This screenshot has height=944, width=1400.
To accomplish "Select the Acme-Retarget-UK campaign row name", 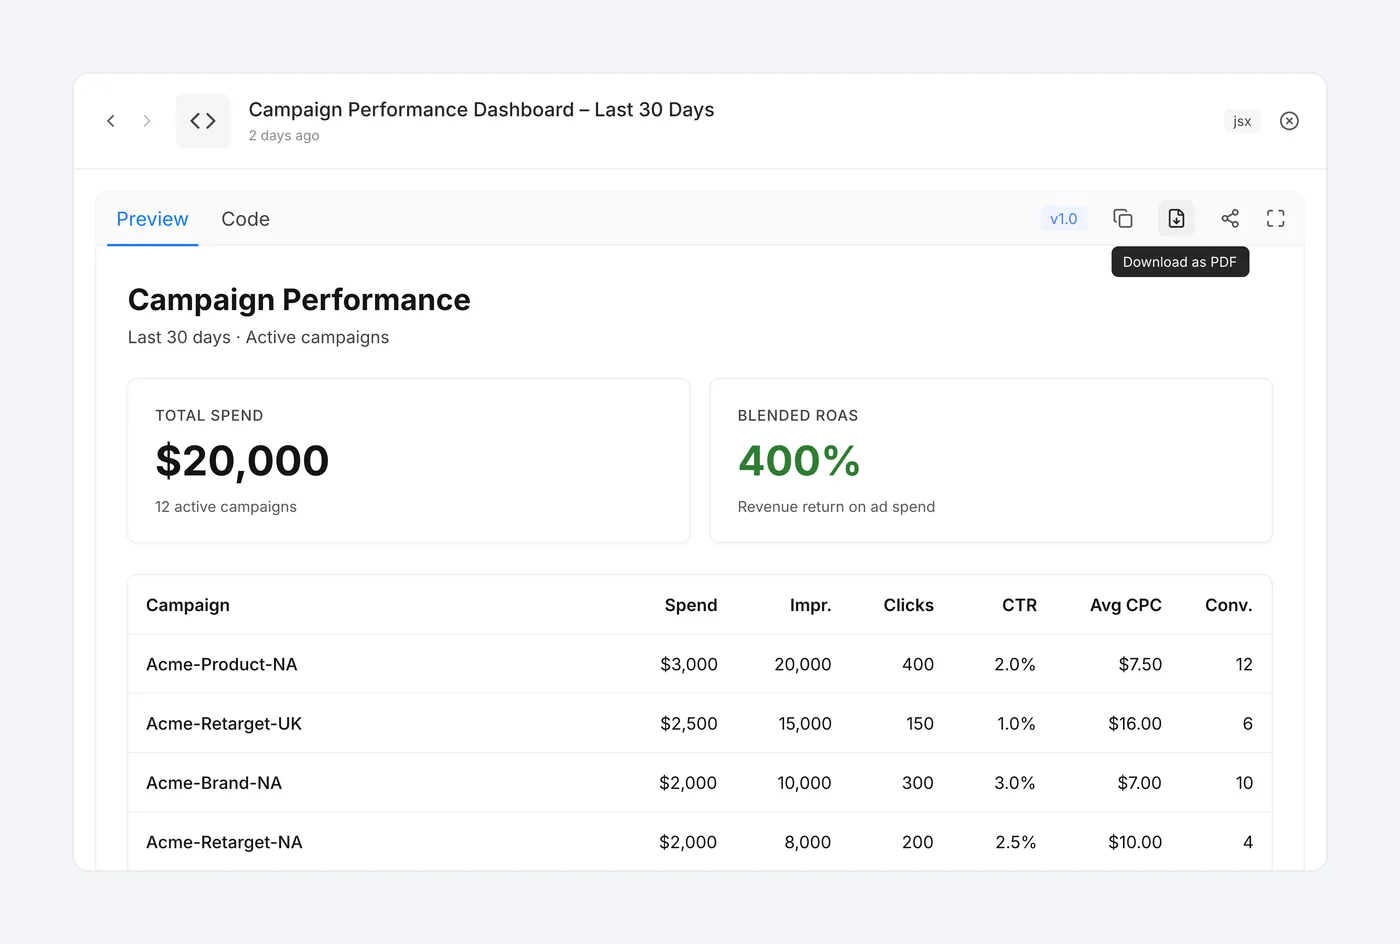I will click(224, 723).
